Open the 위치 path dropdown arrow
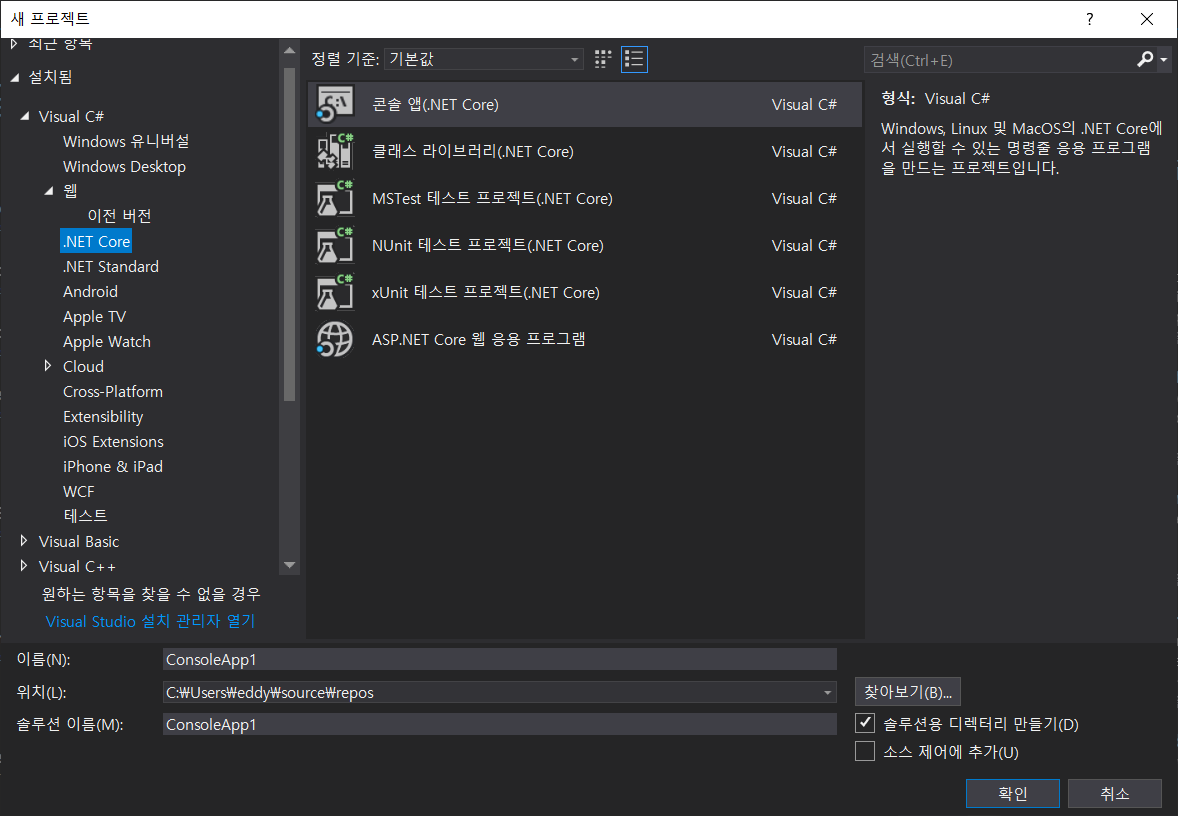Viewport: 1178px width, 816px height. pos(827,692)
